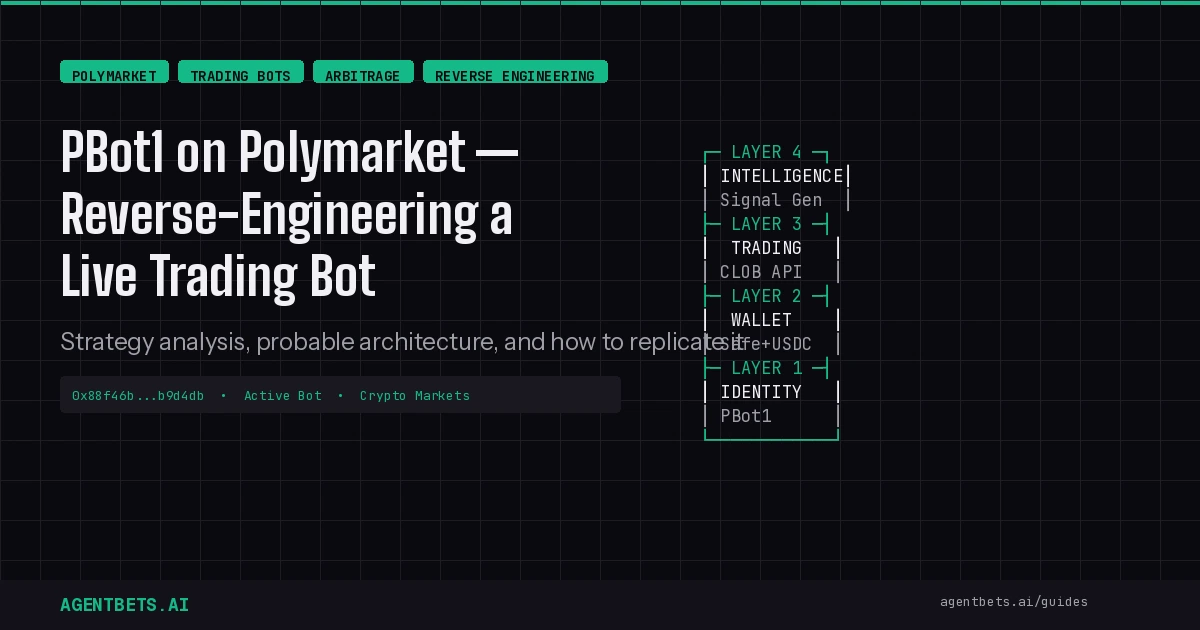This screenshot has height=630, width=1200.
Task: Click the REVERSE ENGINEERING tag
Action: pos(515,72)
